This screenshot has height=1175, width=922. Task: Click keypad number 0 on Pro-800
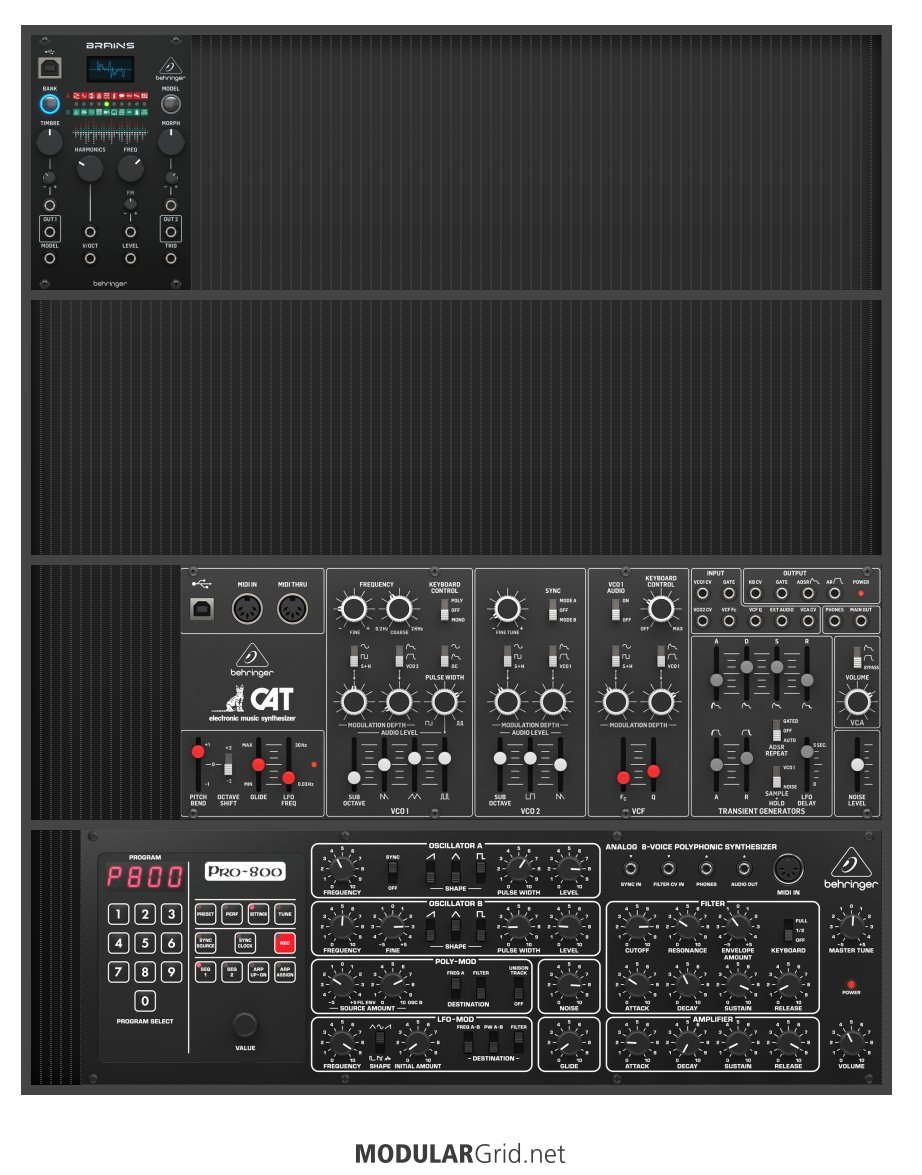click(145, 1000)
